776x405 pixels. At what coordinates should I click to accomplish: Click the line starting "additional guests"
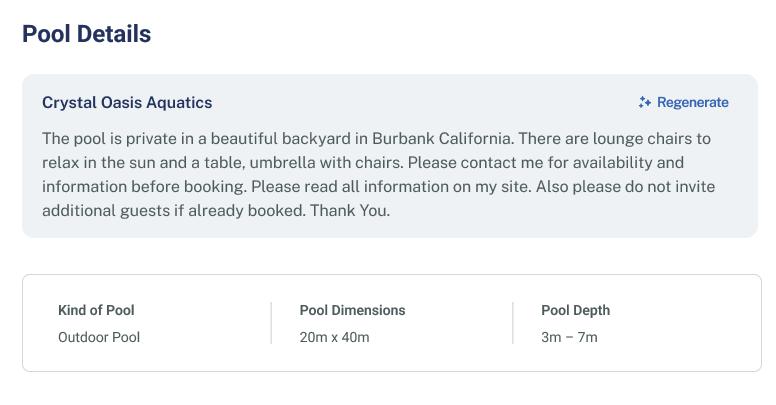[216, 210]
